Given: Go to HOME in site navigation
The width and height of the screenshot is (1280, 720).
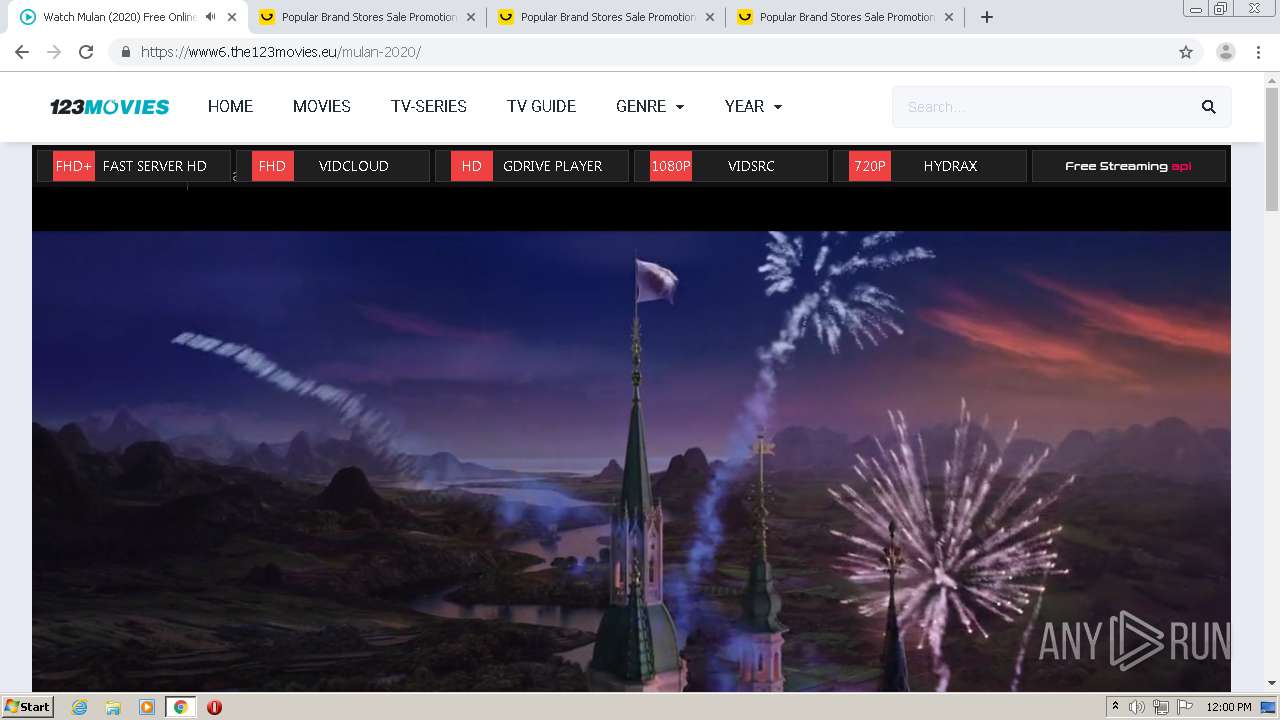Looking at the screenshot, I should 230,106.
